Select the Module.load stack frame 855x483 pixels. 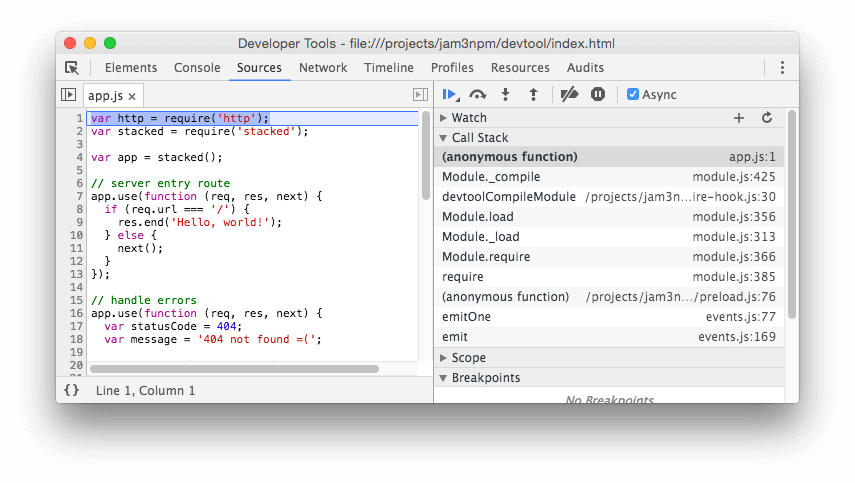point(609,217)
